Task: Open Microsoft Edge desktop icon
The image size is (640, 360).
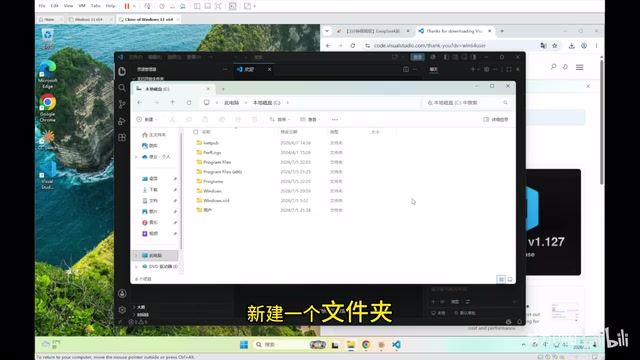Action: pyautogui.click(x=48, y=74)
